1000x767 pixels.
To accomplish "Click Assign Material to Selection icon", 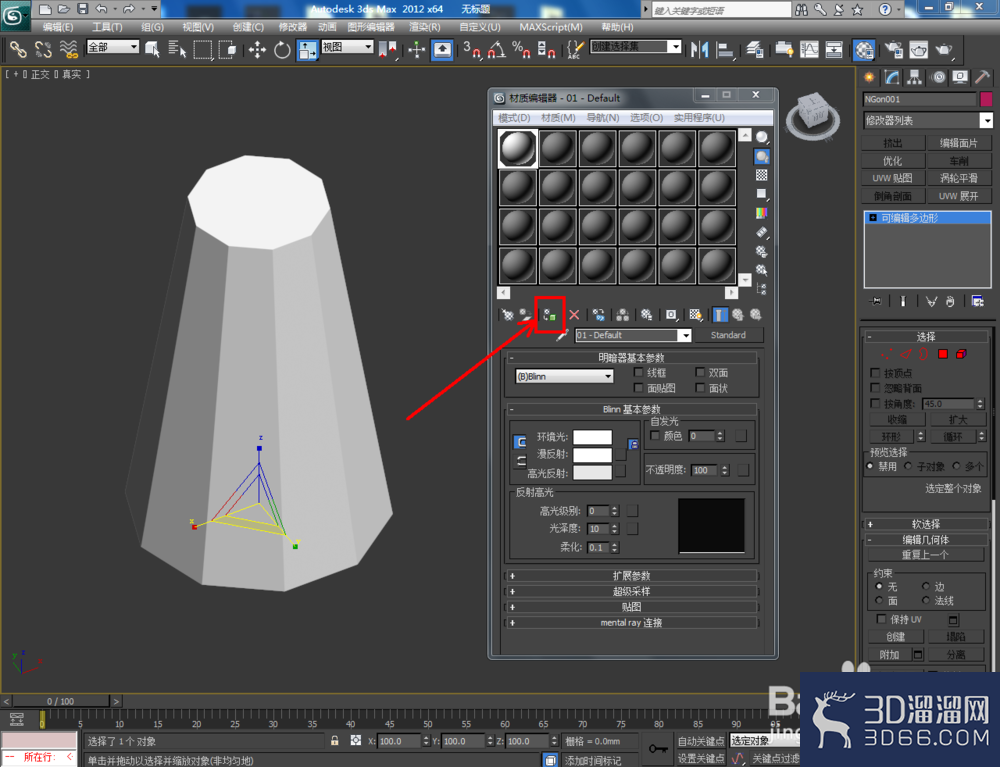I will point(550,315).
